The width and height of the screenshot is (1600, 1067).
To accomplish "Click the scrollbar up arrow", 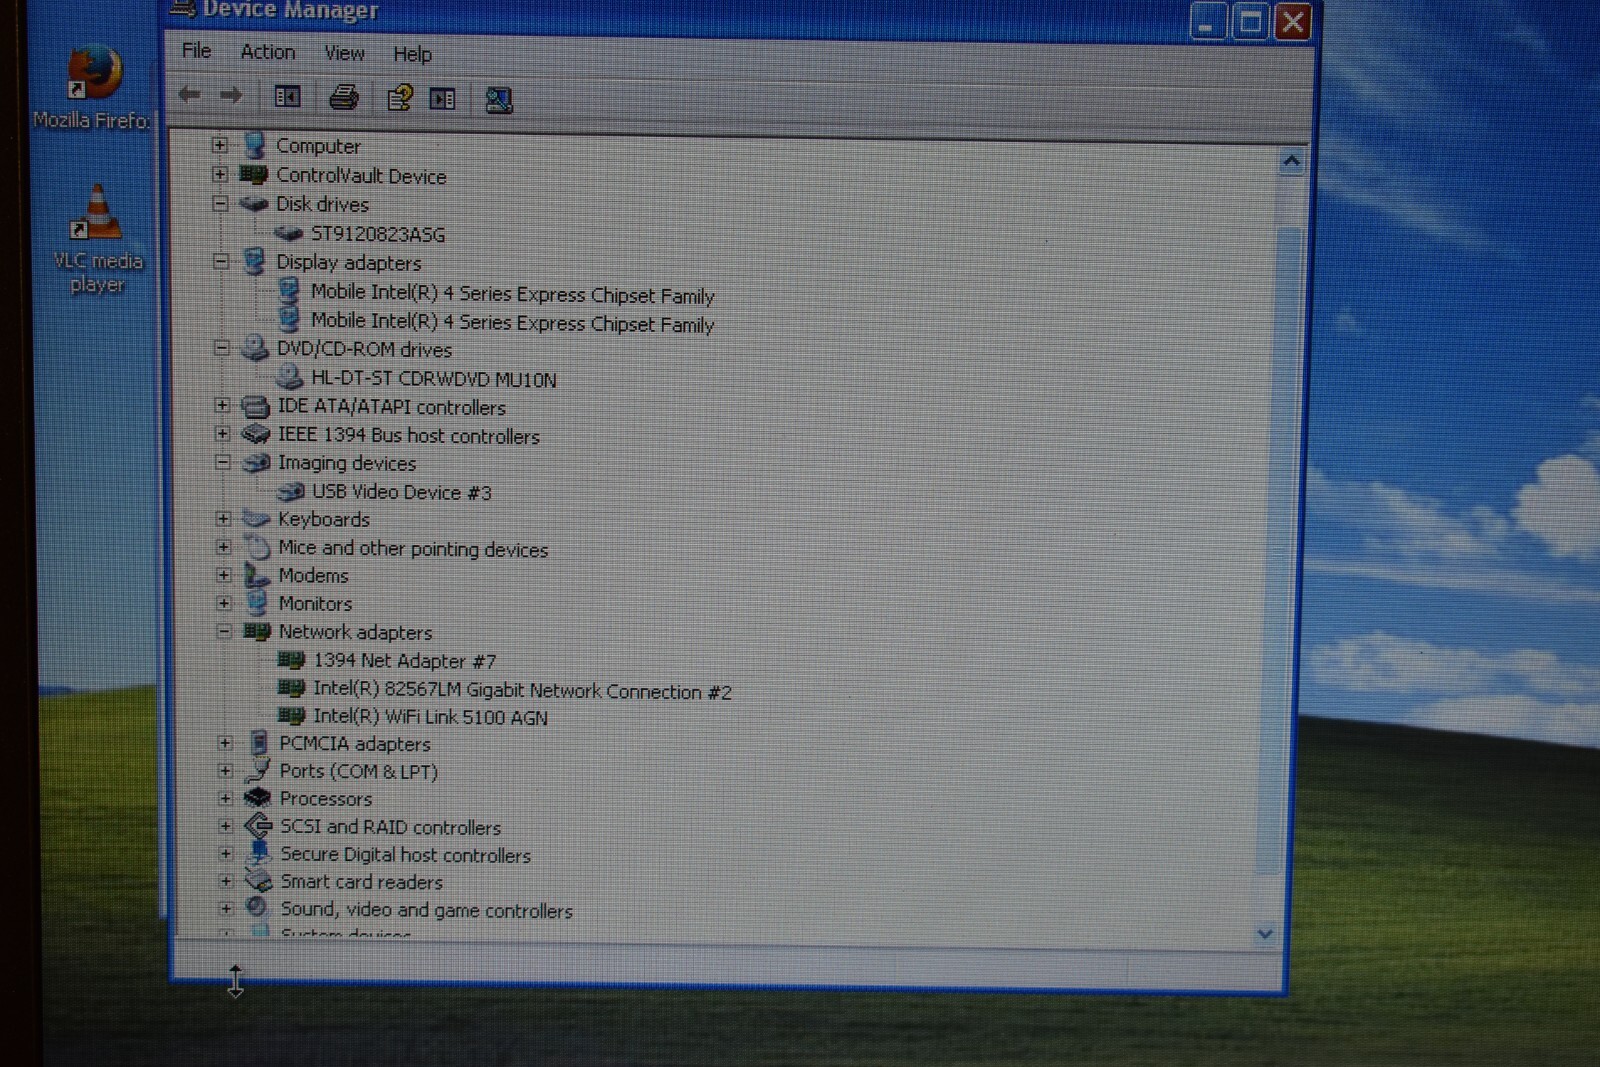I will [x=1291, y=161].
